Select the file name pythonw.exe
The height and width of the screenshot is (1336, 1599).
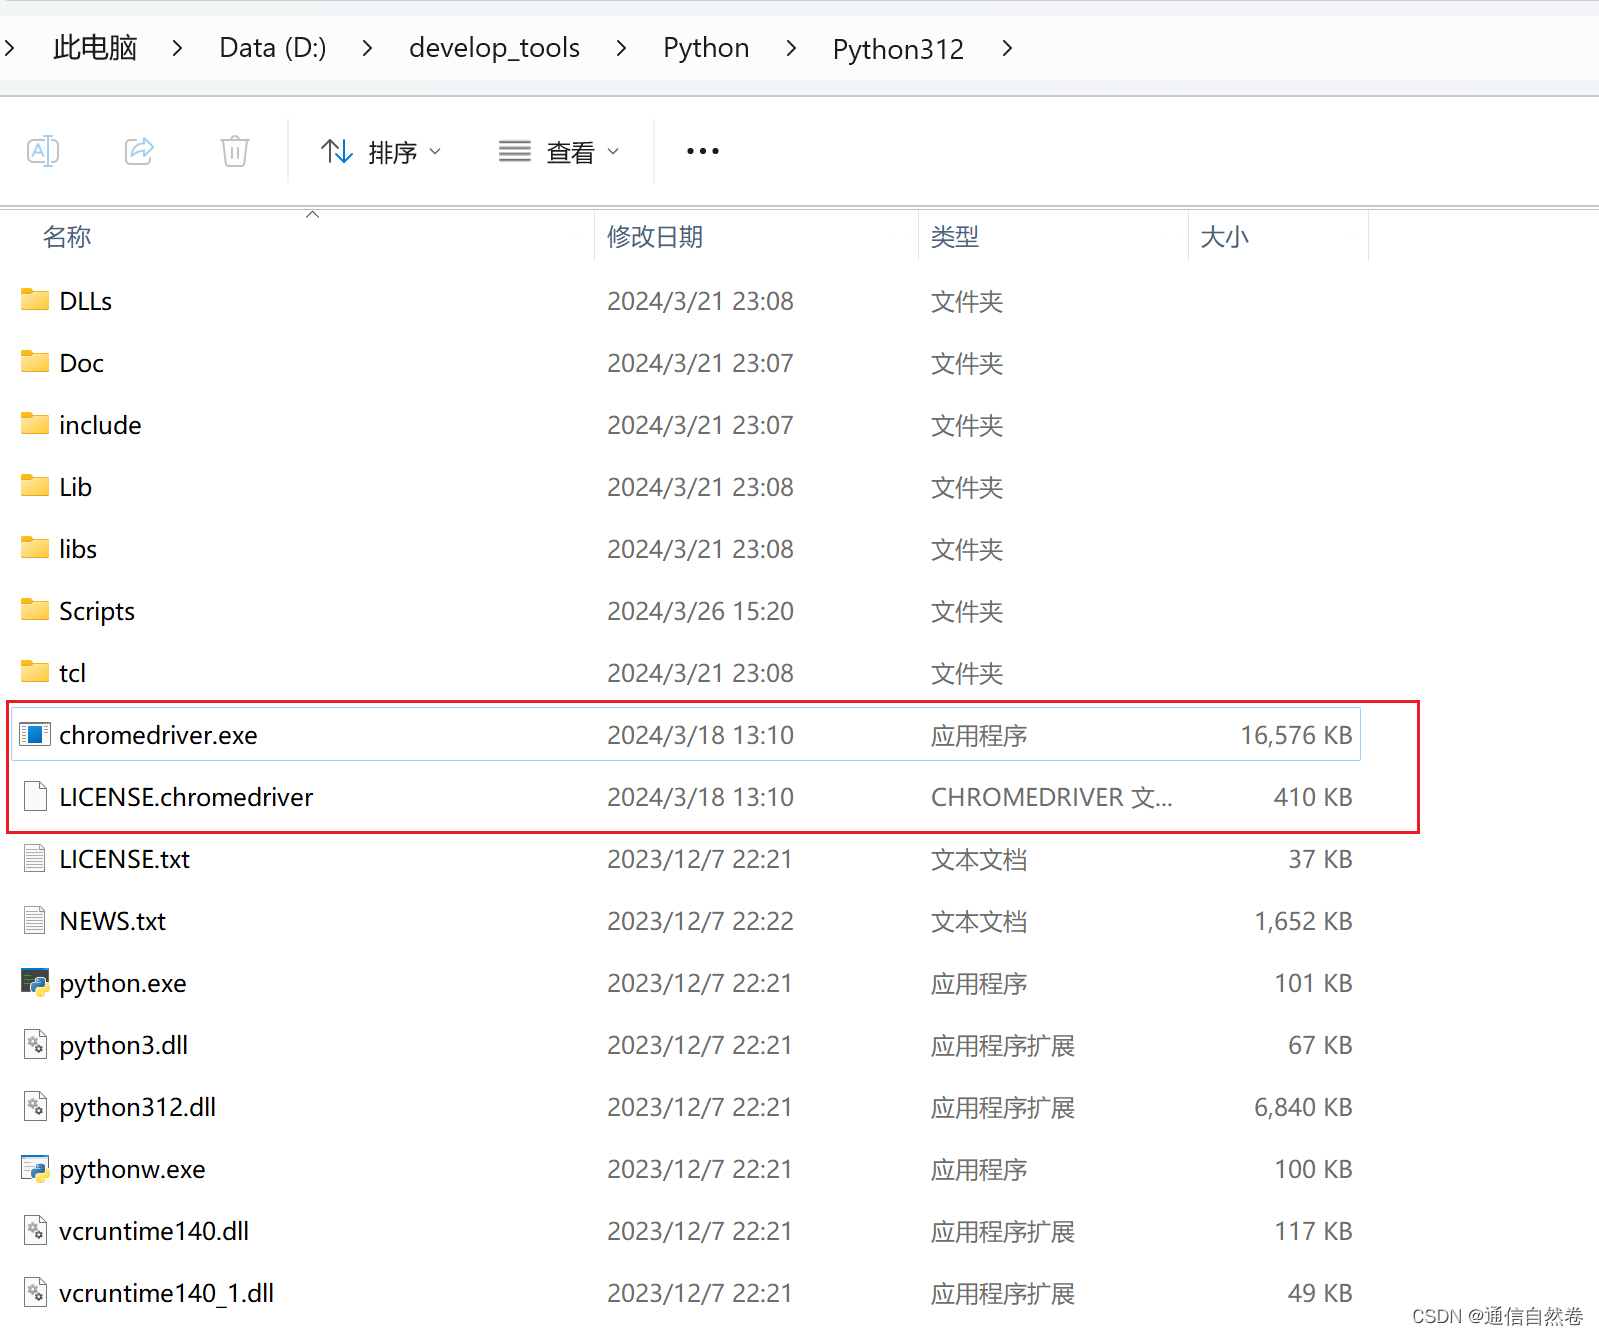point(132,1169)
